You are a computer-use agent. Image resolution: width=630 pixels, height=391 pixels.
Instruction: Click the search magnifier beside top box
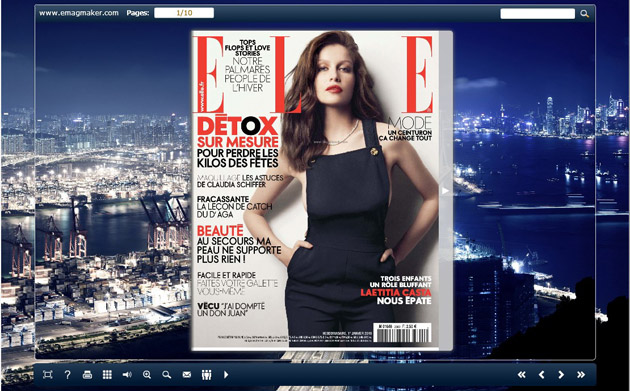(x=585, y=14)
